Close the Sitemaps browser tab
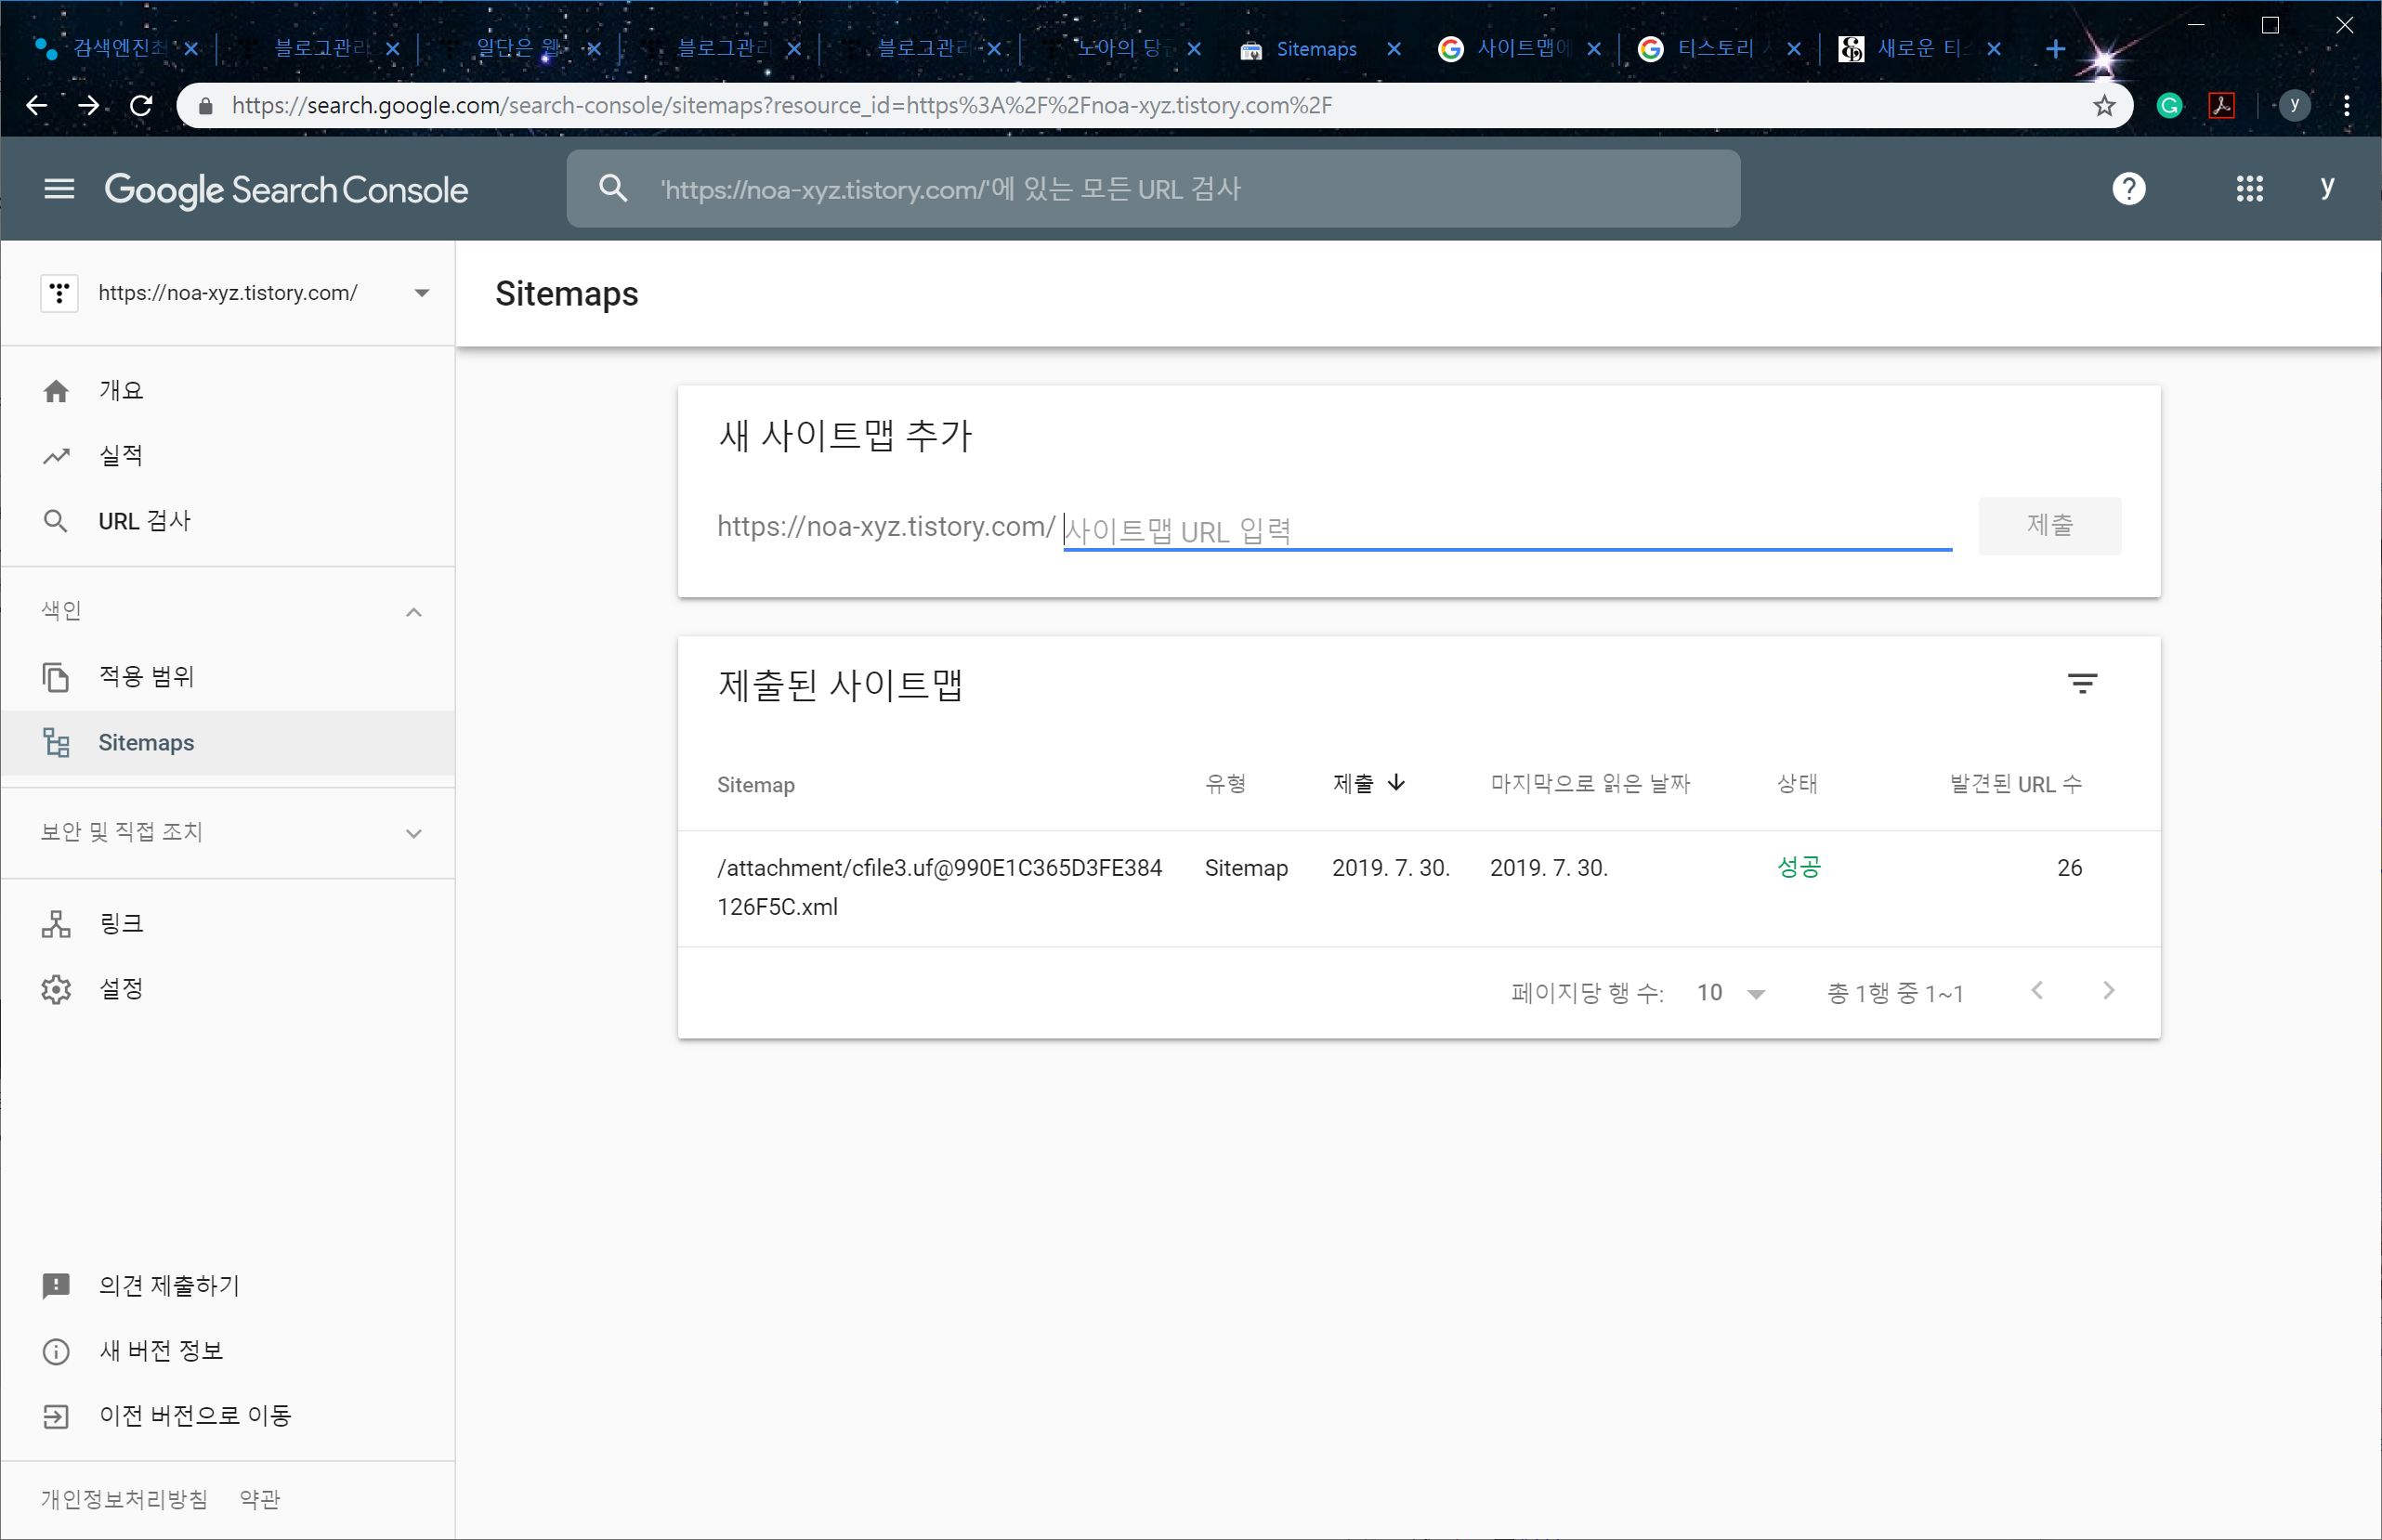The height and width of the screenshot is (1540, 2382). (1394, 48)
